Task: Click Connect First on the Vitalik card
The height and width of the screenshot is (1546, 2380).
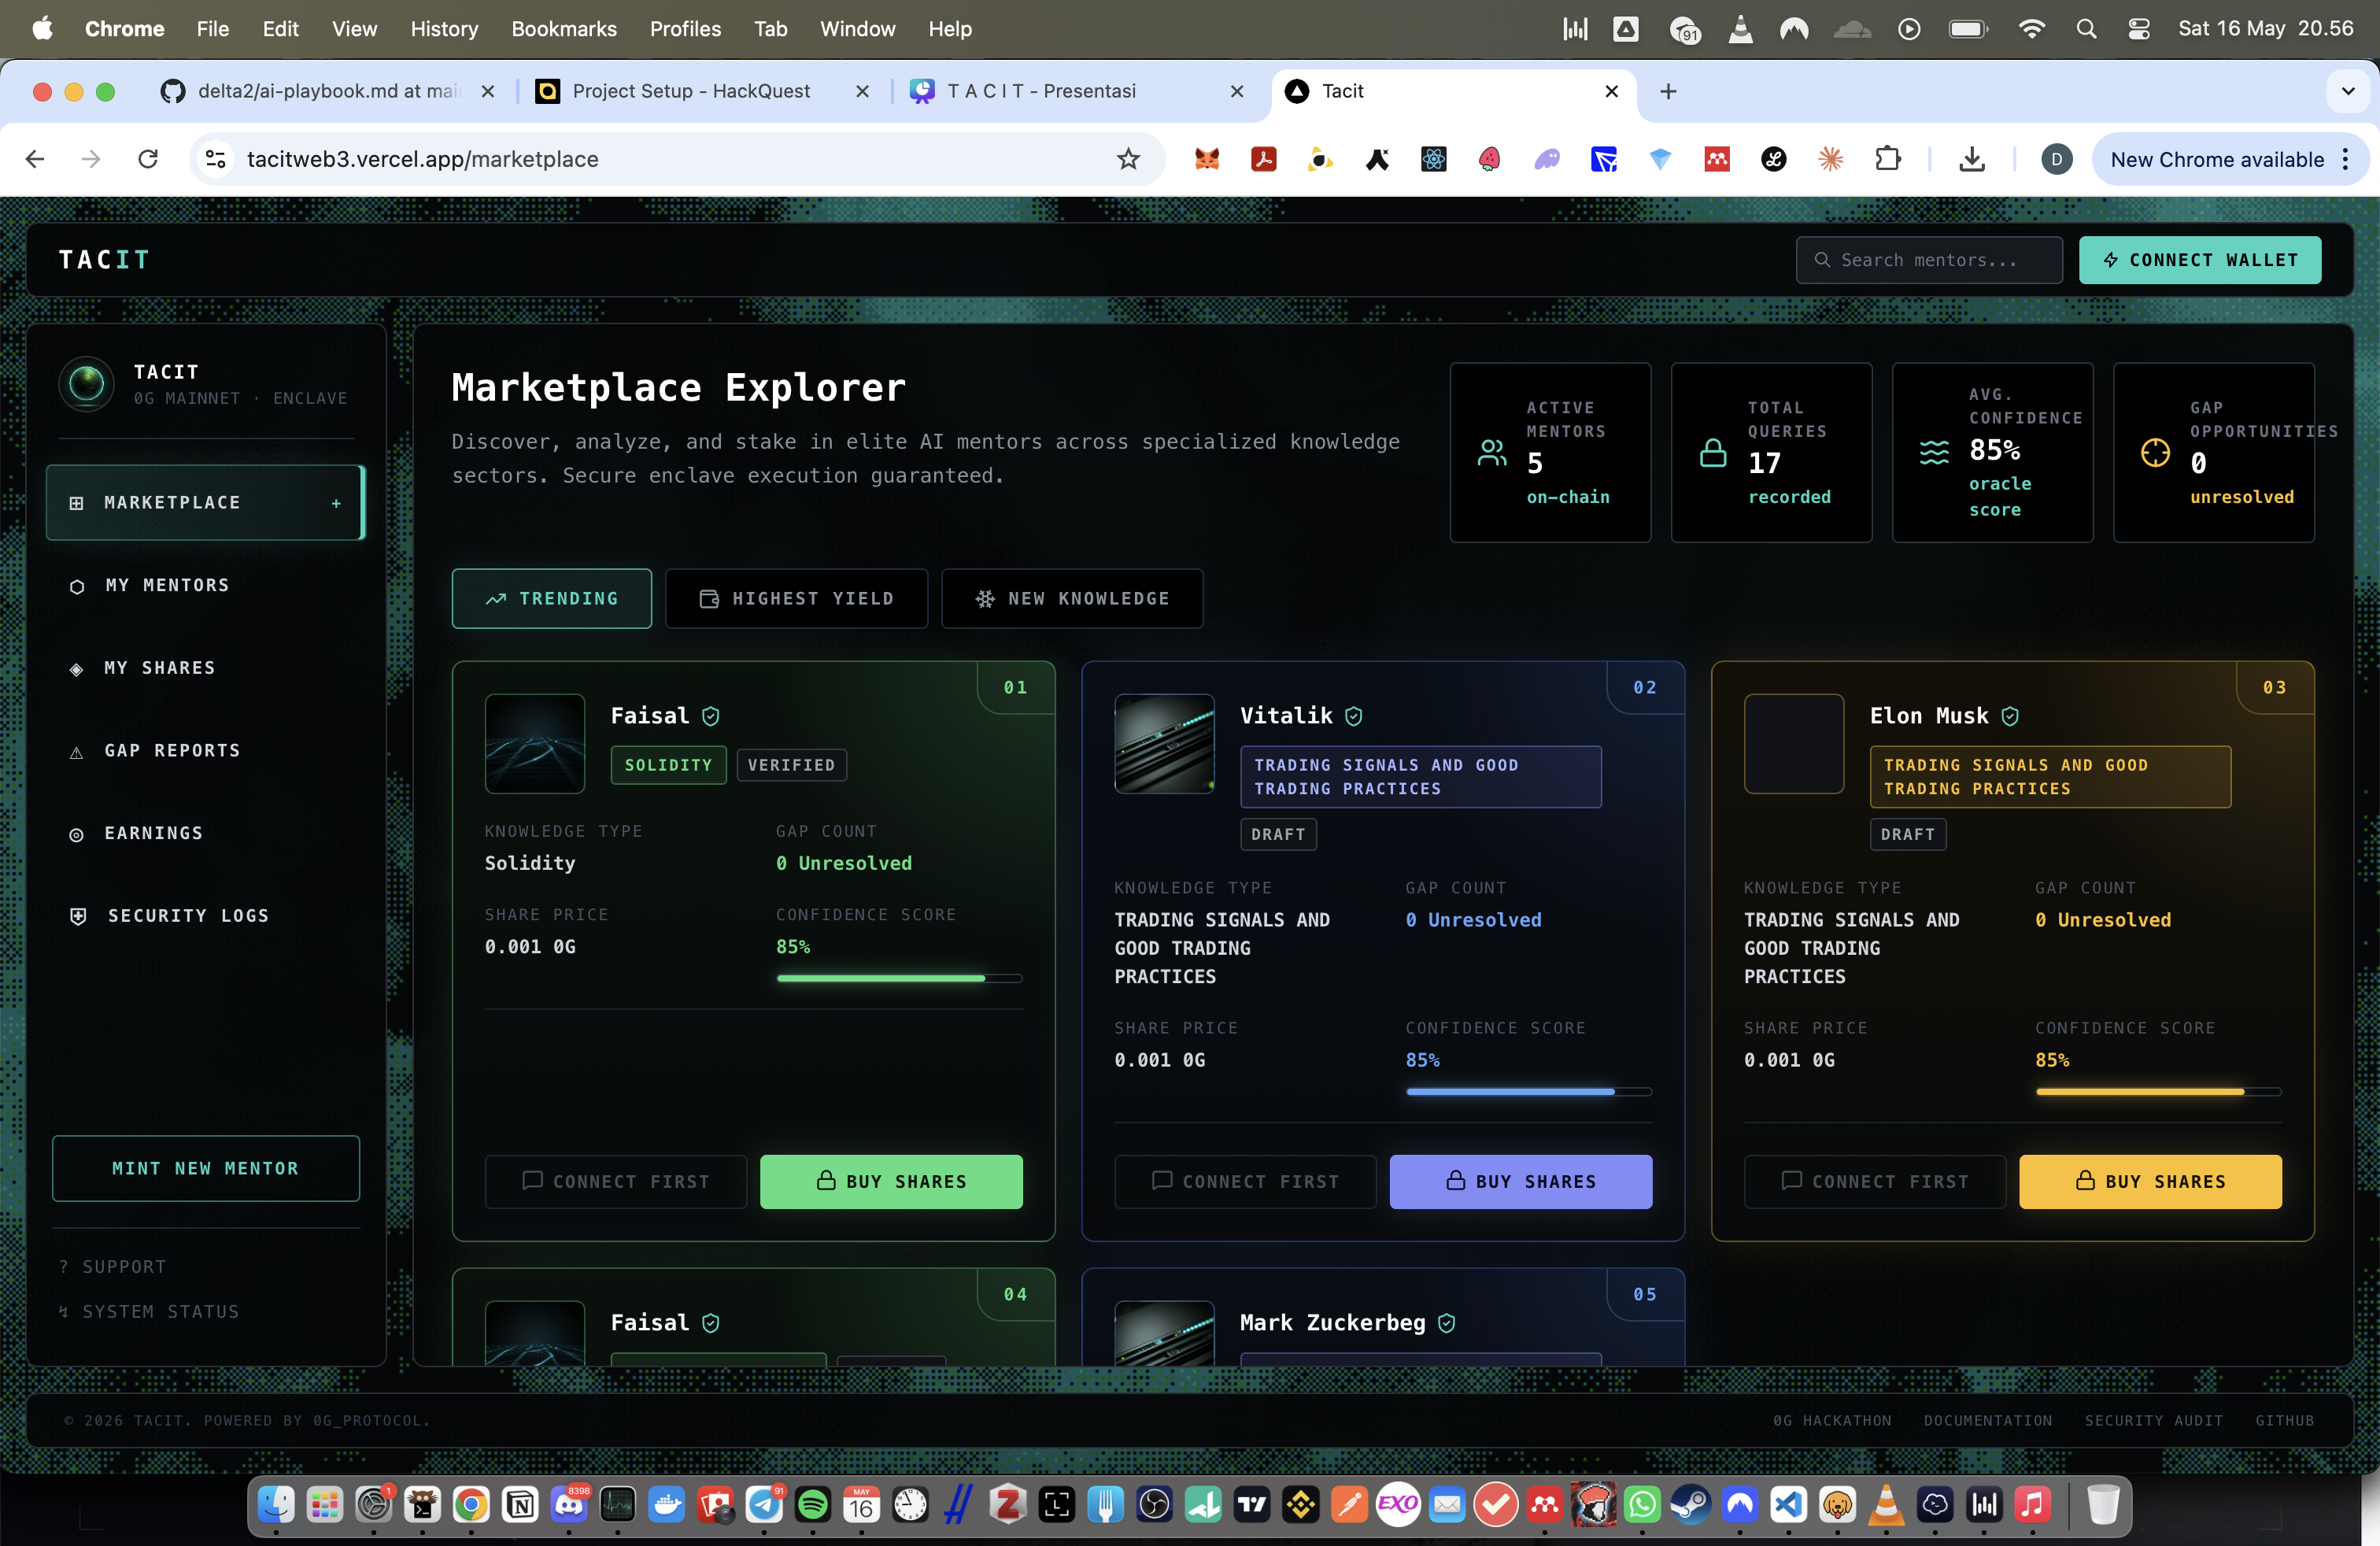Action: (1245, 1181)
